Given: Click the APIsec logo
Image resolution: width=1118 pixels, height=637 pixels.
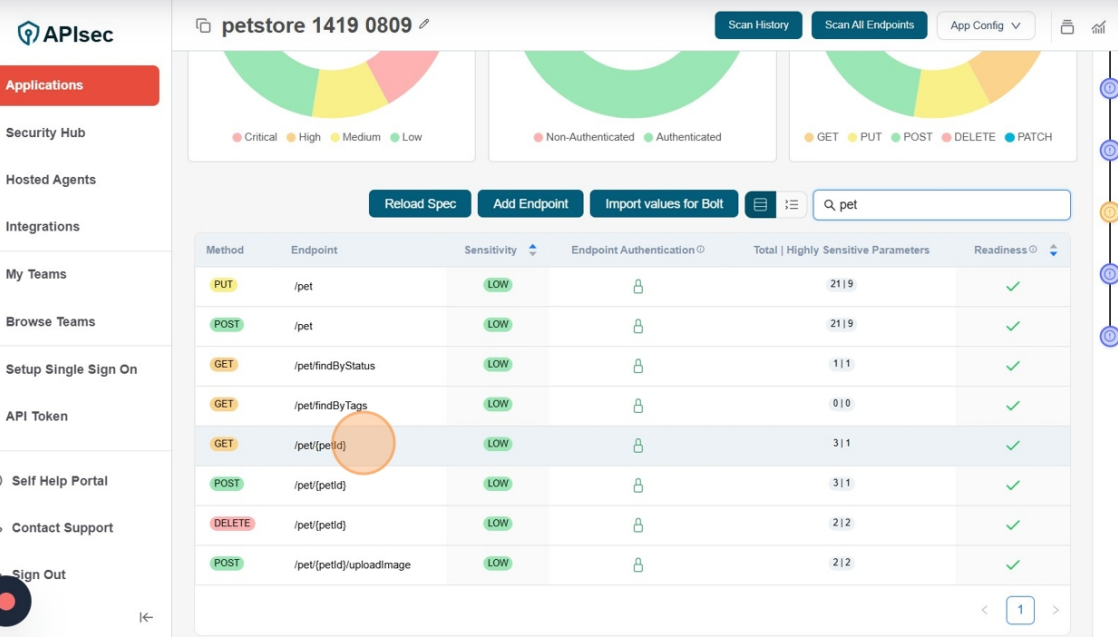Looking at the screenshot, I should pos(65,32).
